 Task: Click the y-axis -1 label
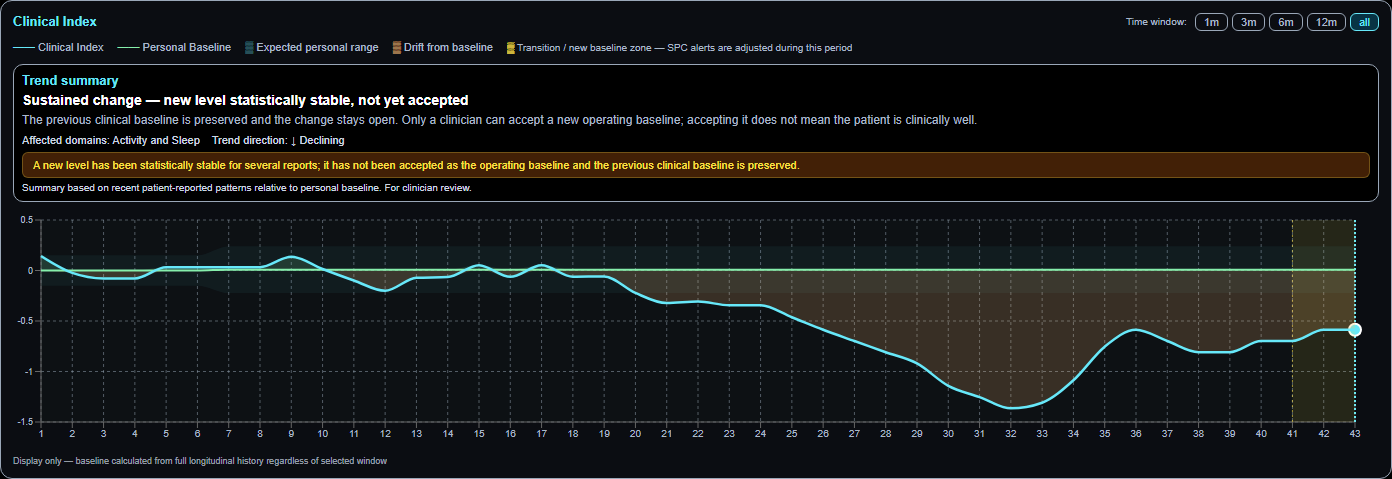[x=28, y=371]
